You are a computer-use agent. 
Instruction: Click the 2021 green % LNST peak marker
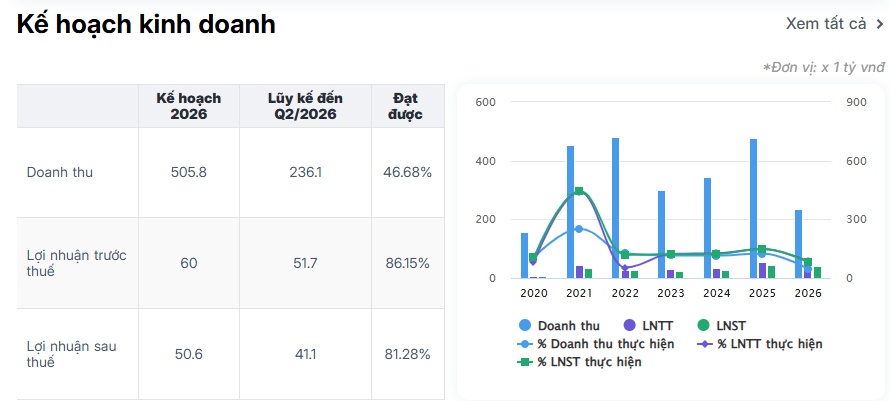click(579, 191)
